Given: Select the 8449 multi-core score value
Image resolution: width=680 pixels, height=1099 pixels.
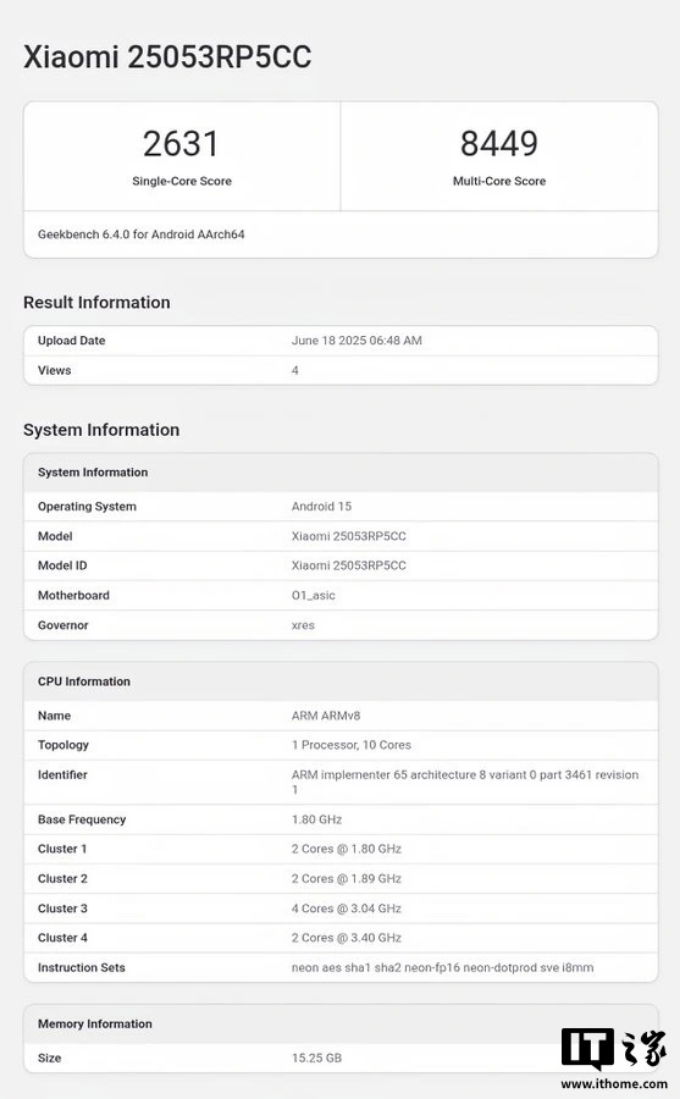Looking at the screenshot, I should [x=499, y=144].
